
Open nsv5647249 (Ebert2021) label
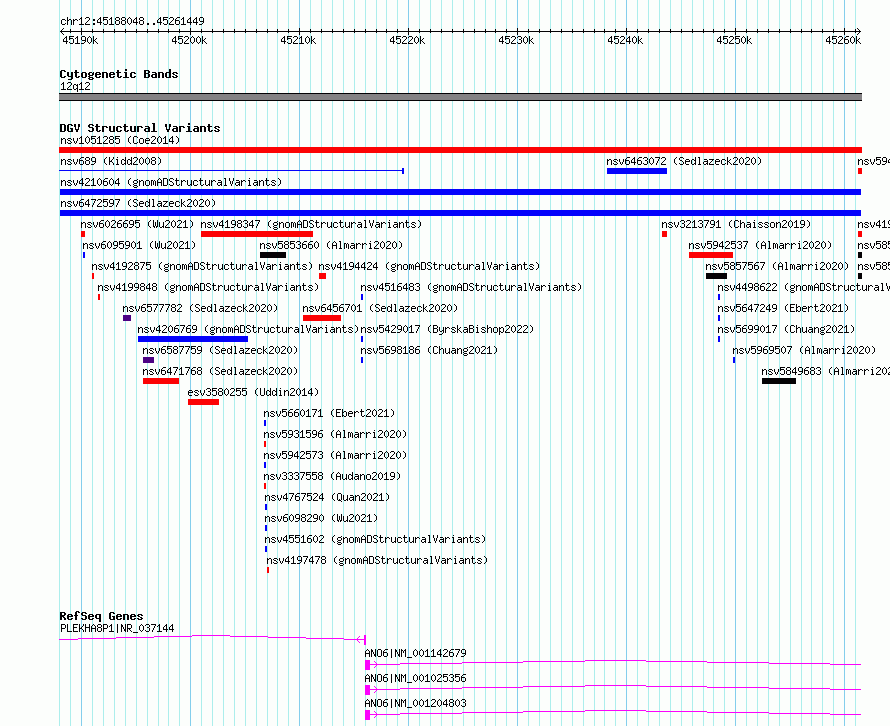783,308
